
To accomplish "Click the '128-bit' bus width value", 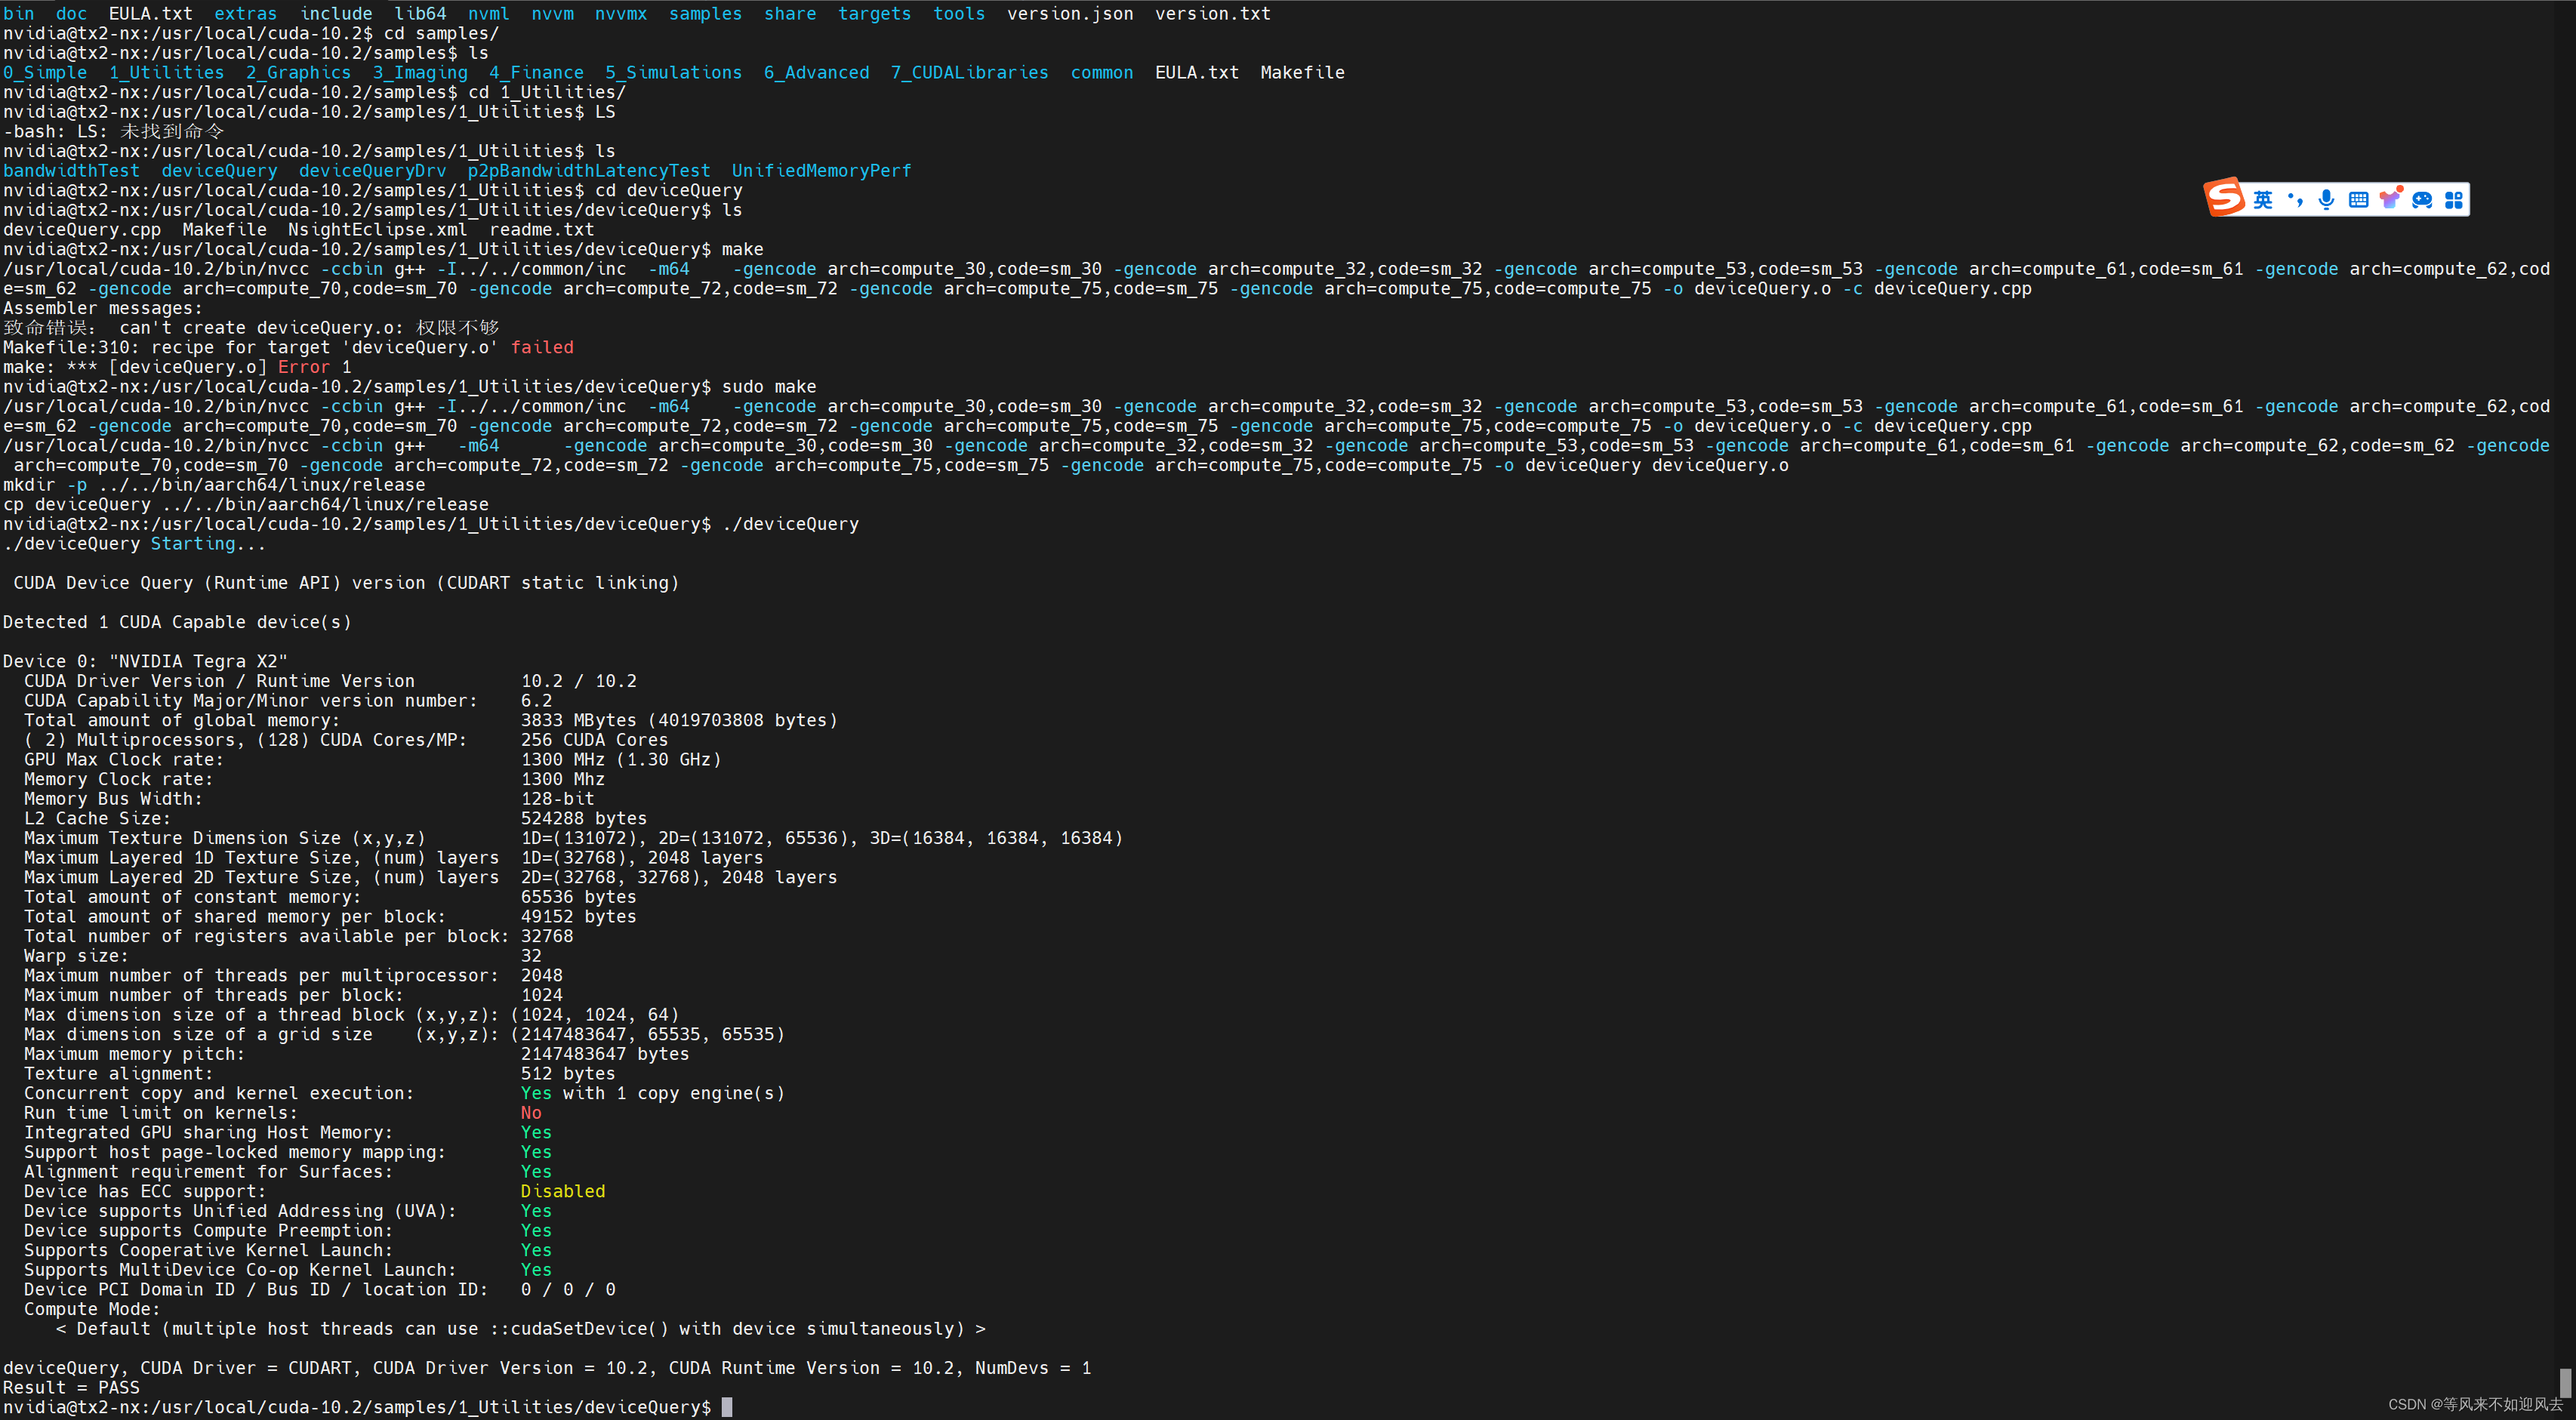I will [557, 799].
